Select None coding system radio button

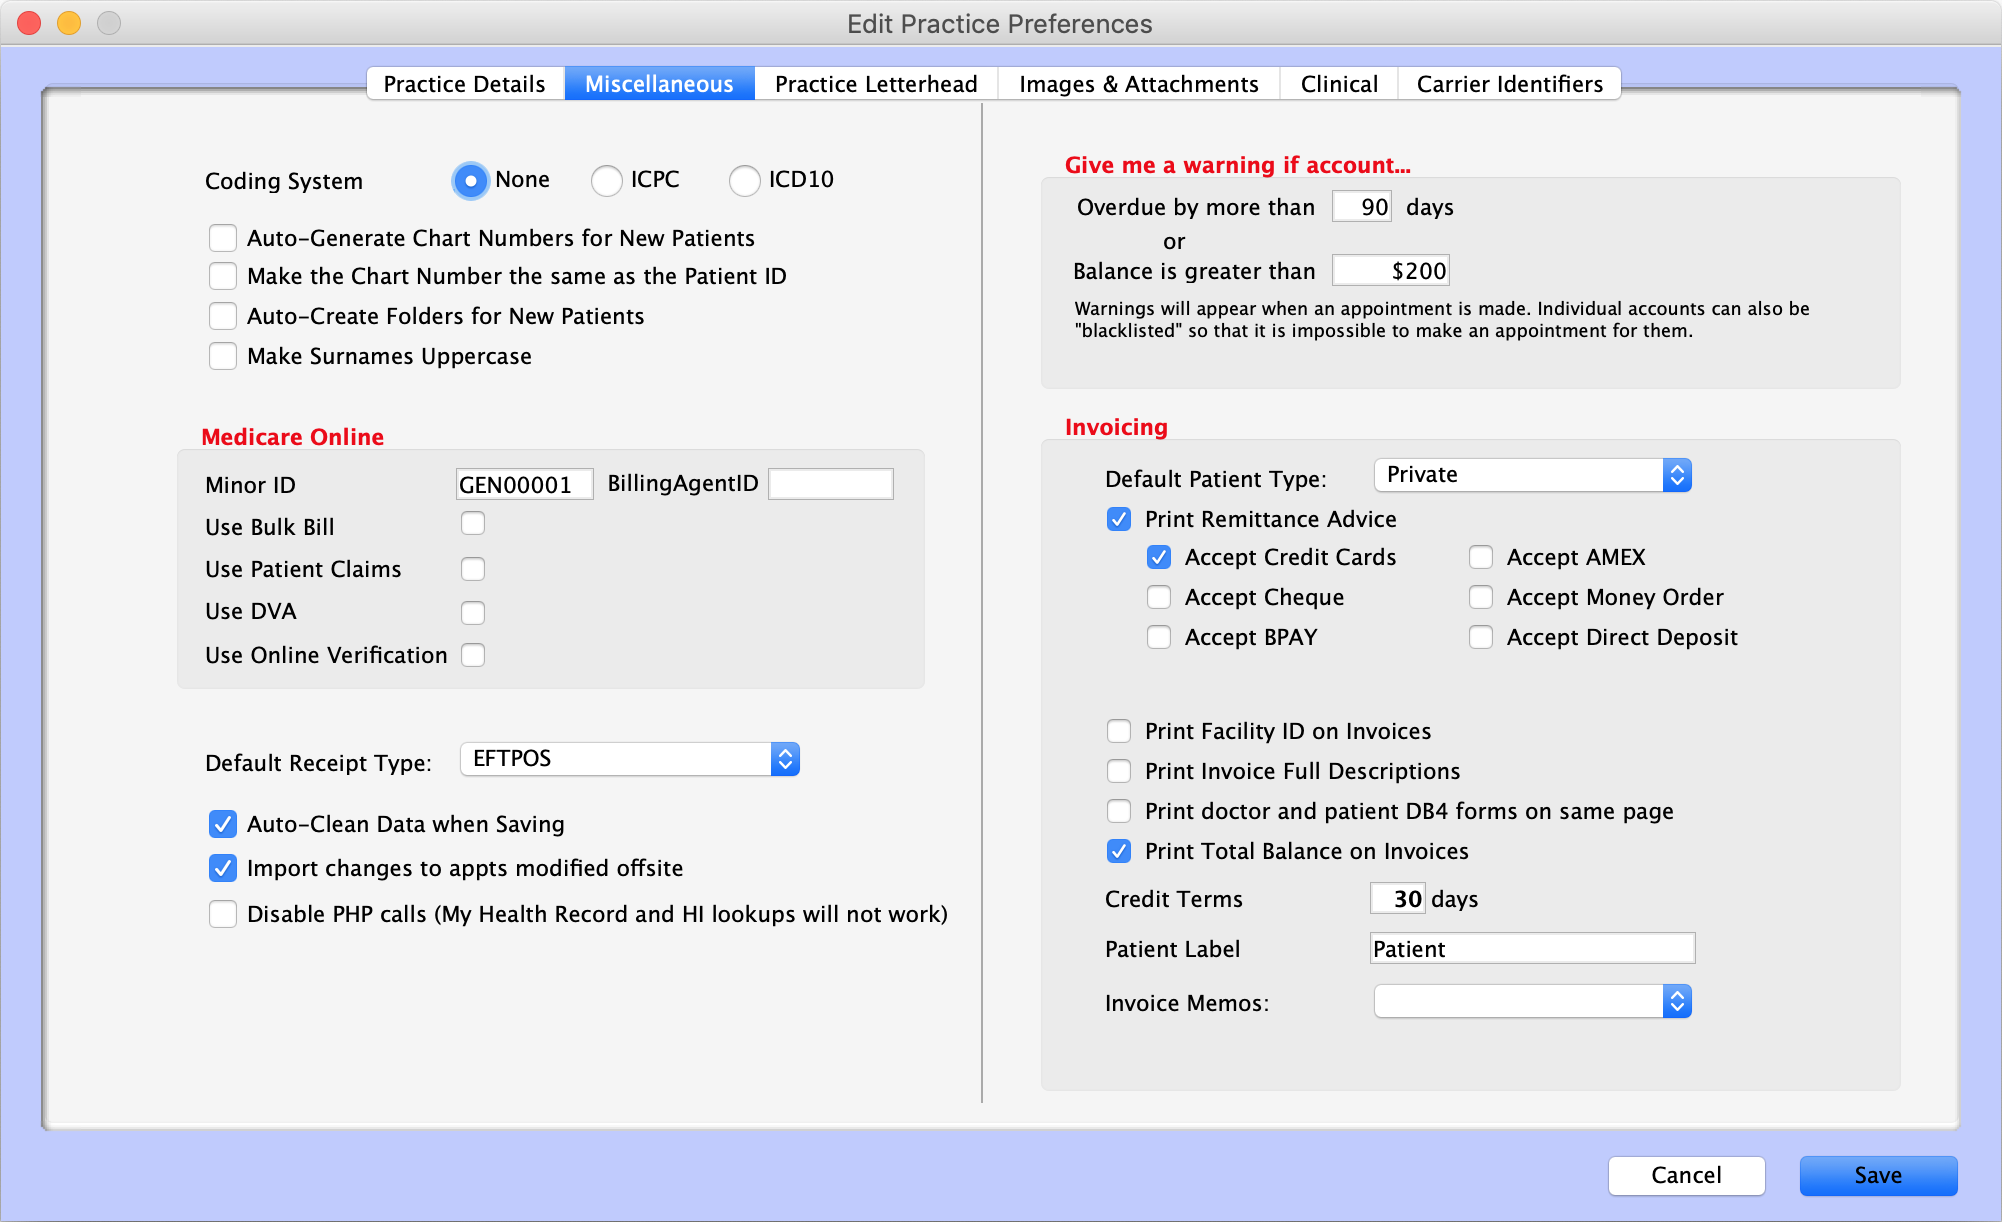click(470, 181)
